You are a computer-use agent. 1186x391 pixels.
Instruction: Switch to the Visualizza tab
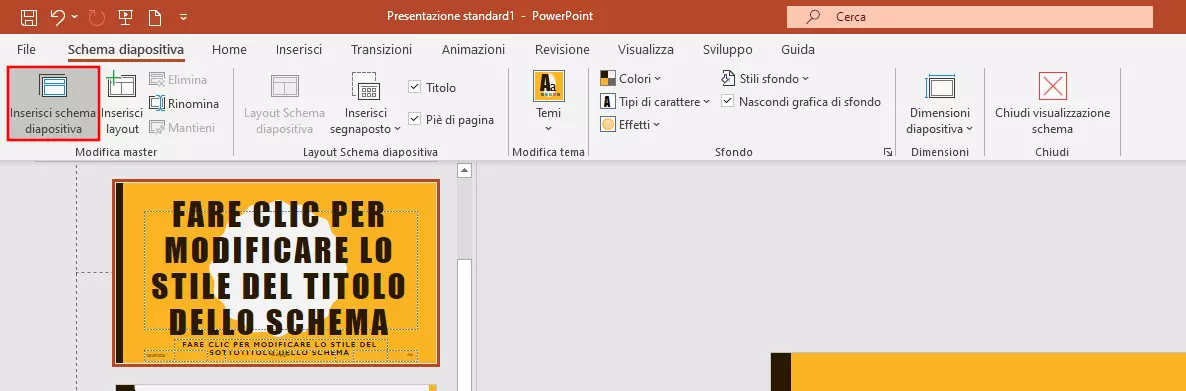point(645,49)
